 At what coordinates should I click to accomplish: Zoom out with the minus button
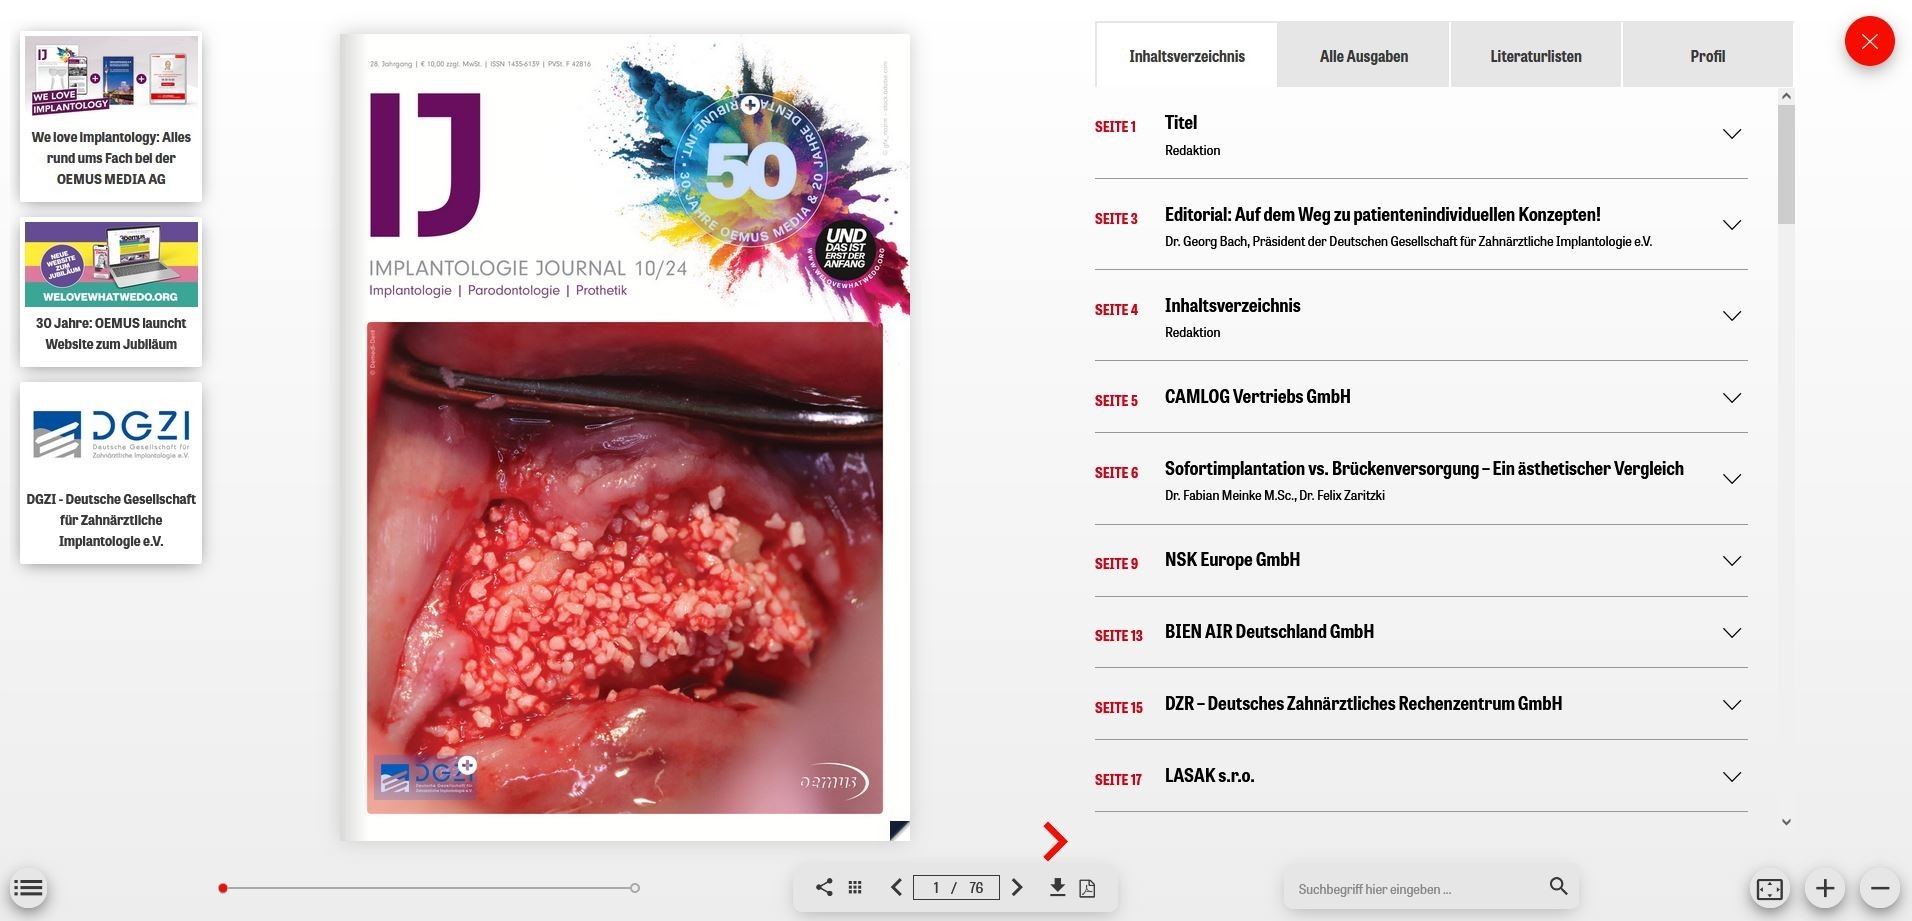[x=1879, y=888]
